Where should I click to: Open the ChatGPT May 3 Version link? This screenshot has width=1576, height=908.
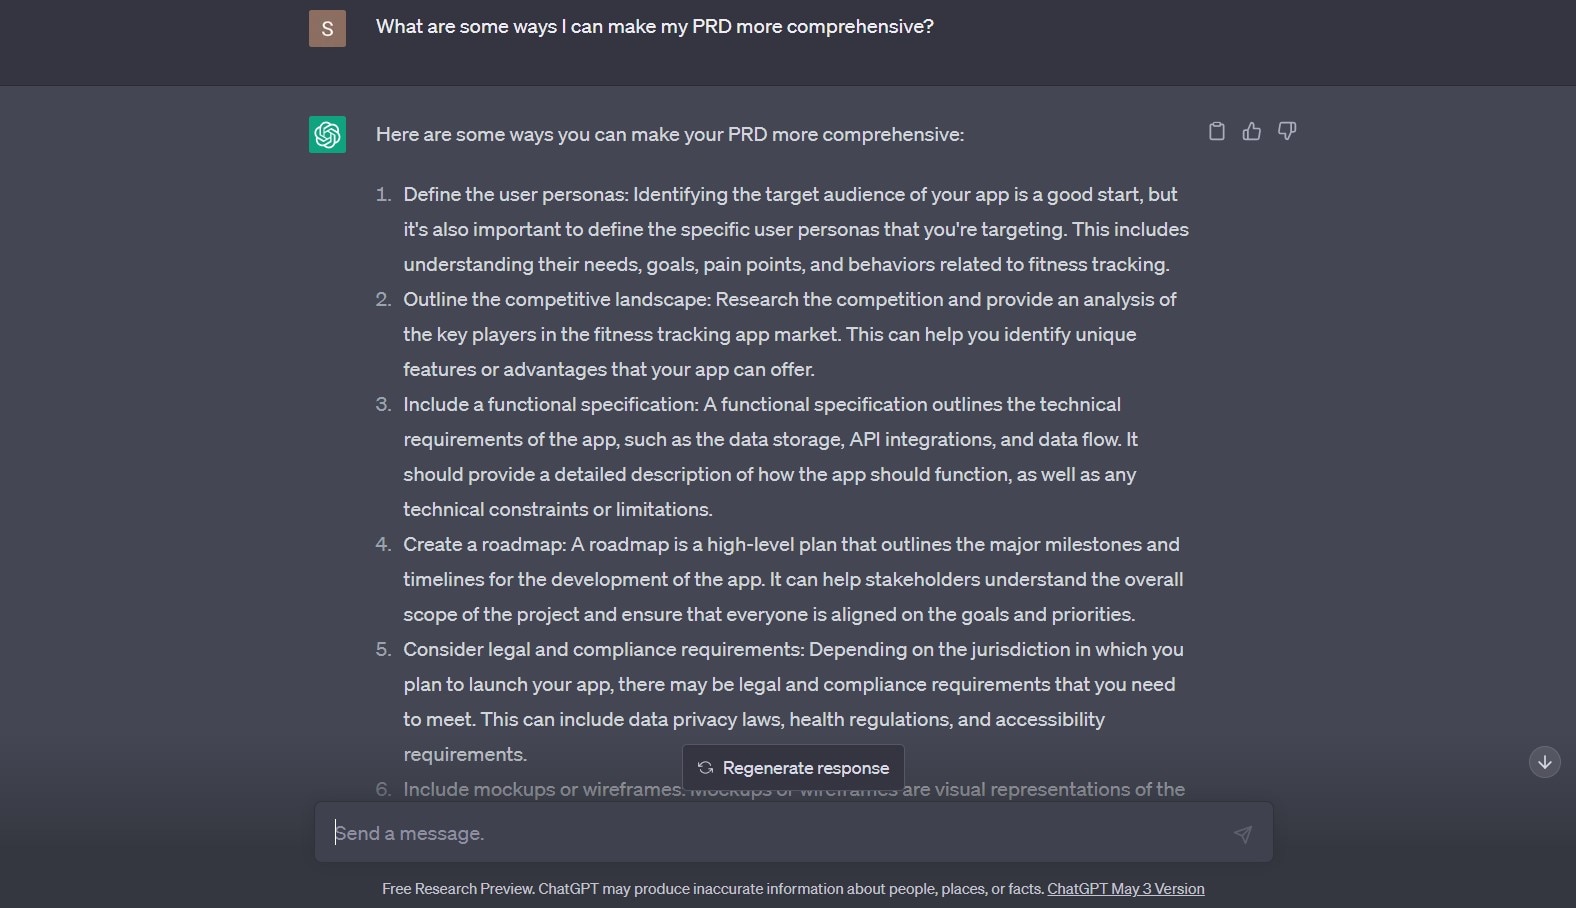[1125, 889]
